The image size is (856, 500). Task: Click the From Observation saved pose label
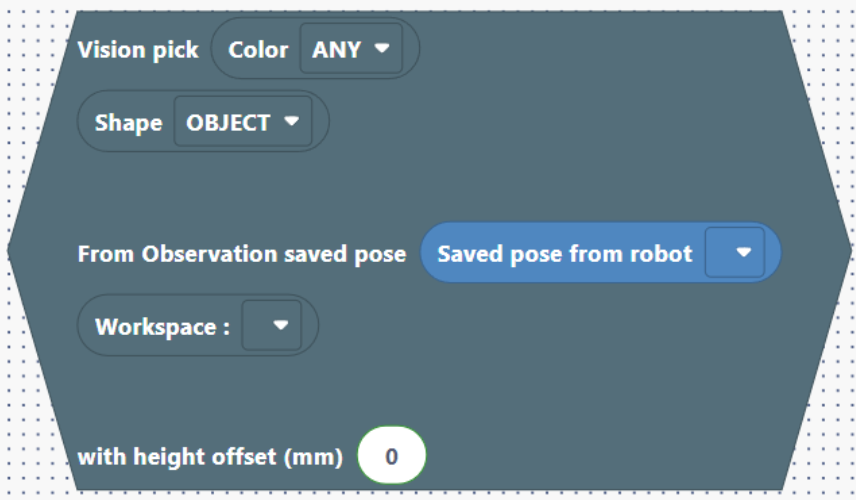[242, 254]
